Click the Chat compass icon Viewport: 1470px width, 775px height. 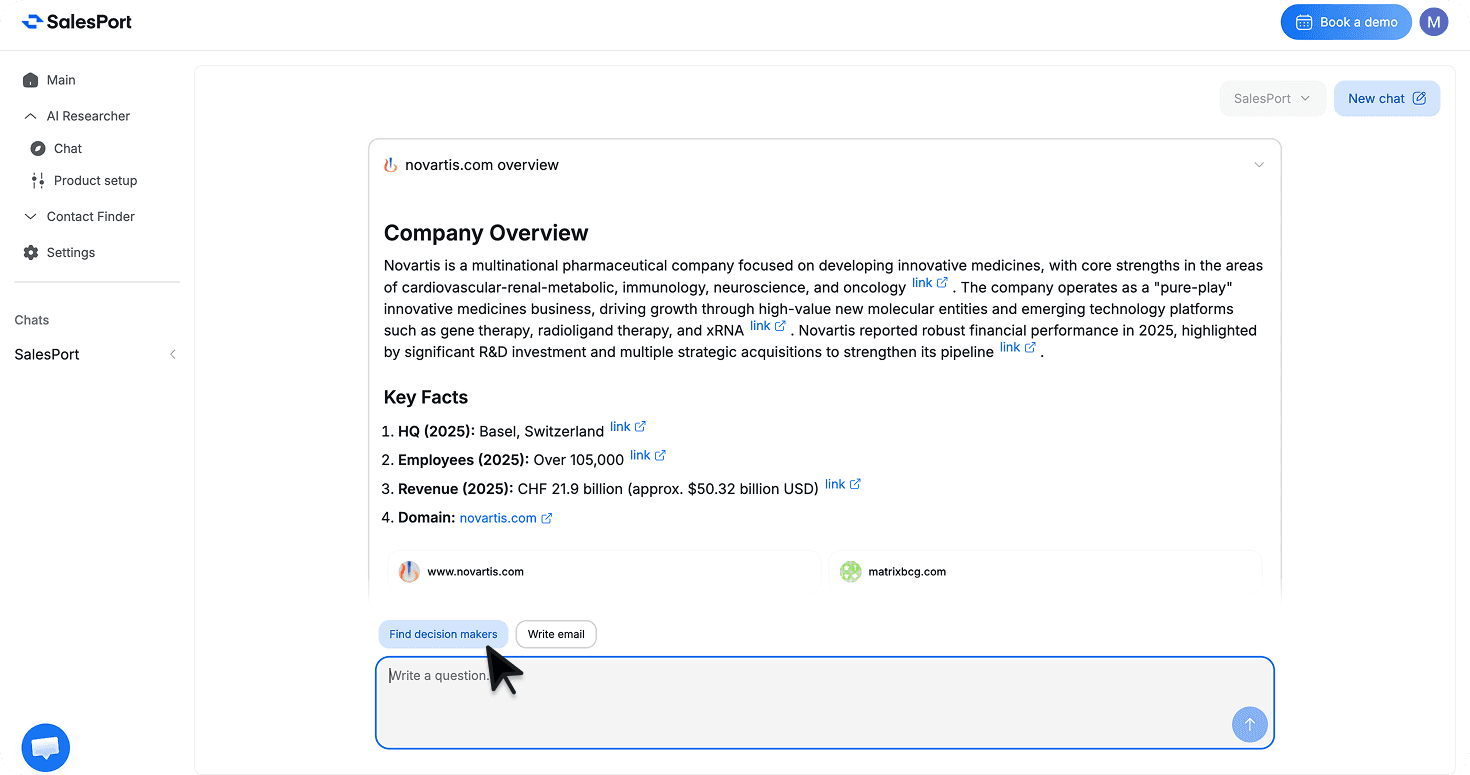(38, 148)
